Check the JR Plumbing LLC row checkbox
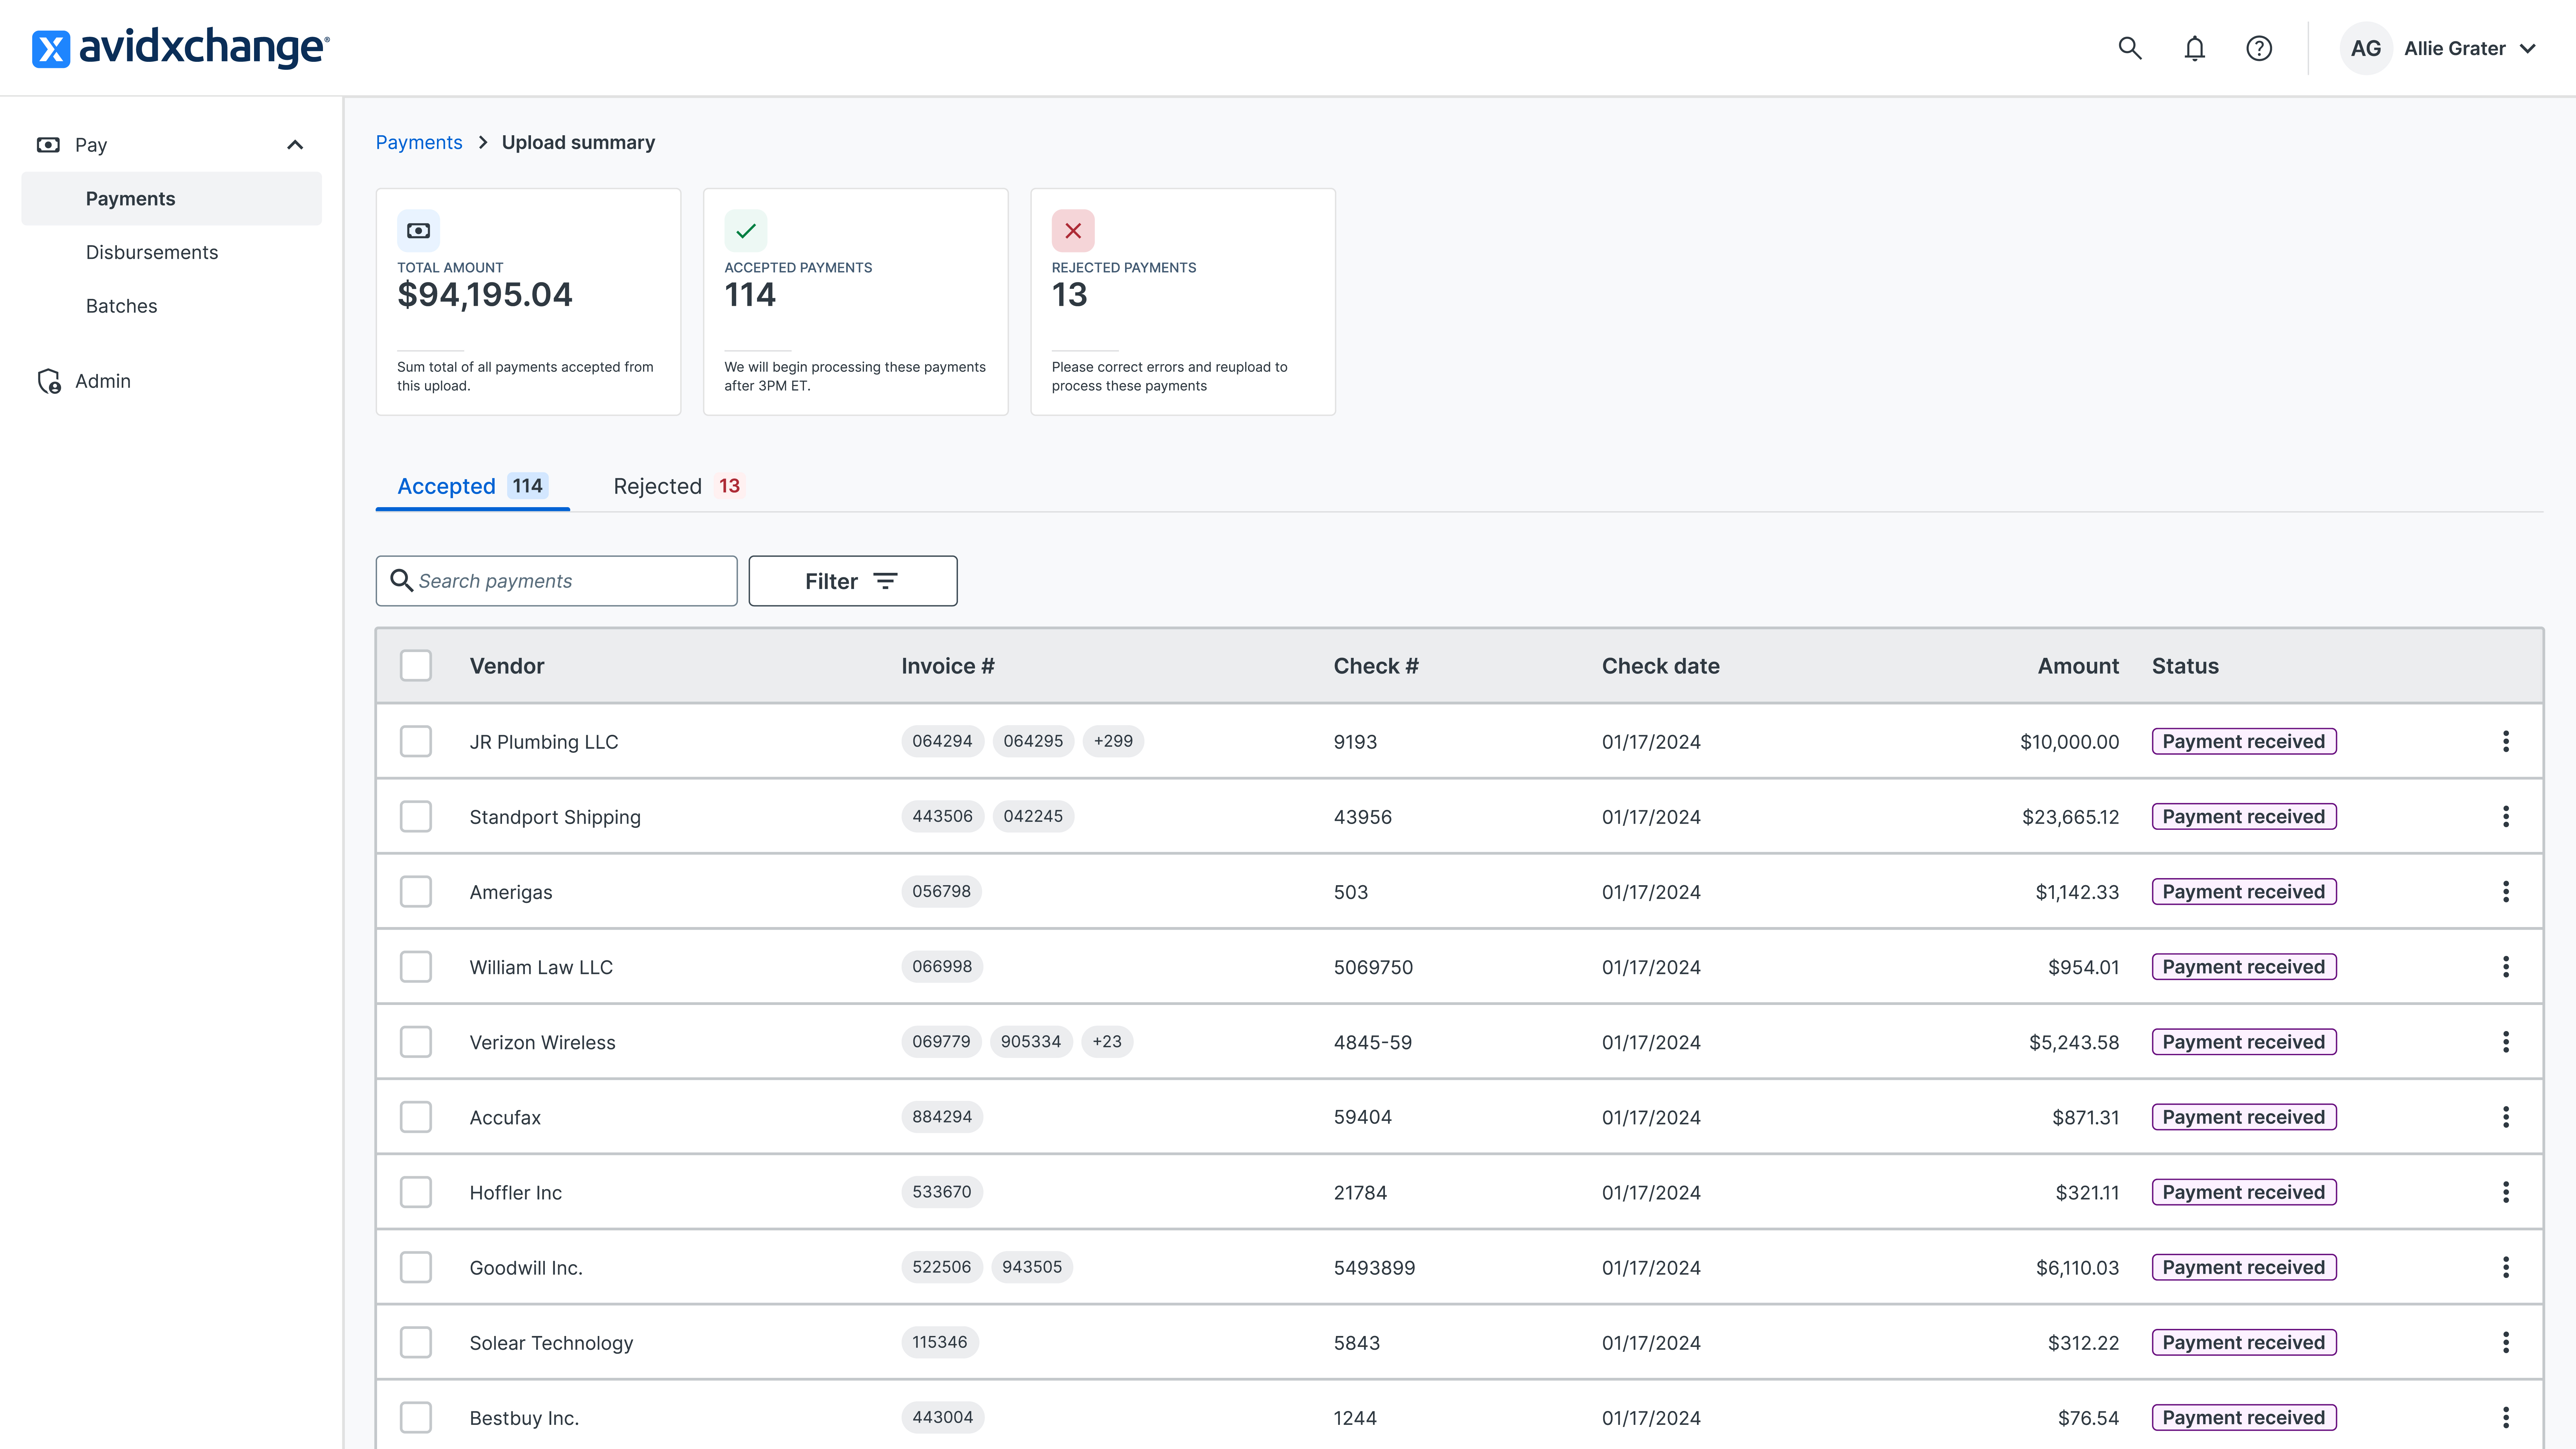 click(x=416, y=741)
